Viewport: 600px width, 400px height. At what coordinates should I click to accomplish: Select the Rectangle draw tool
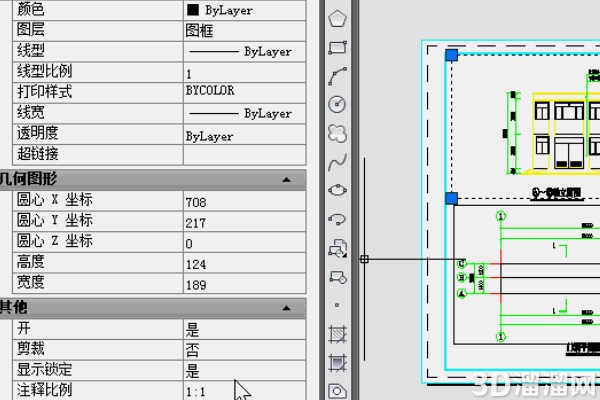click(337, 47)
